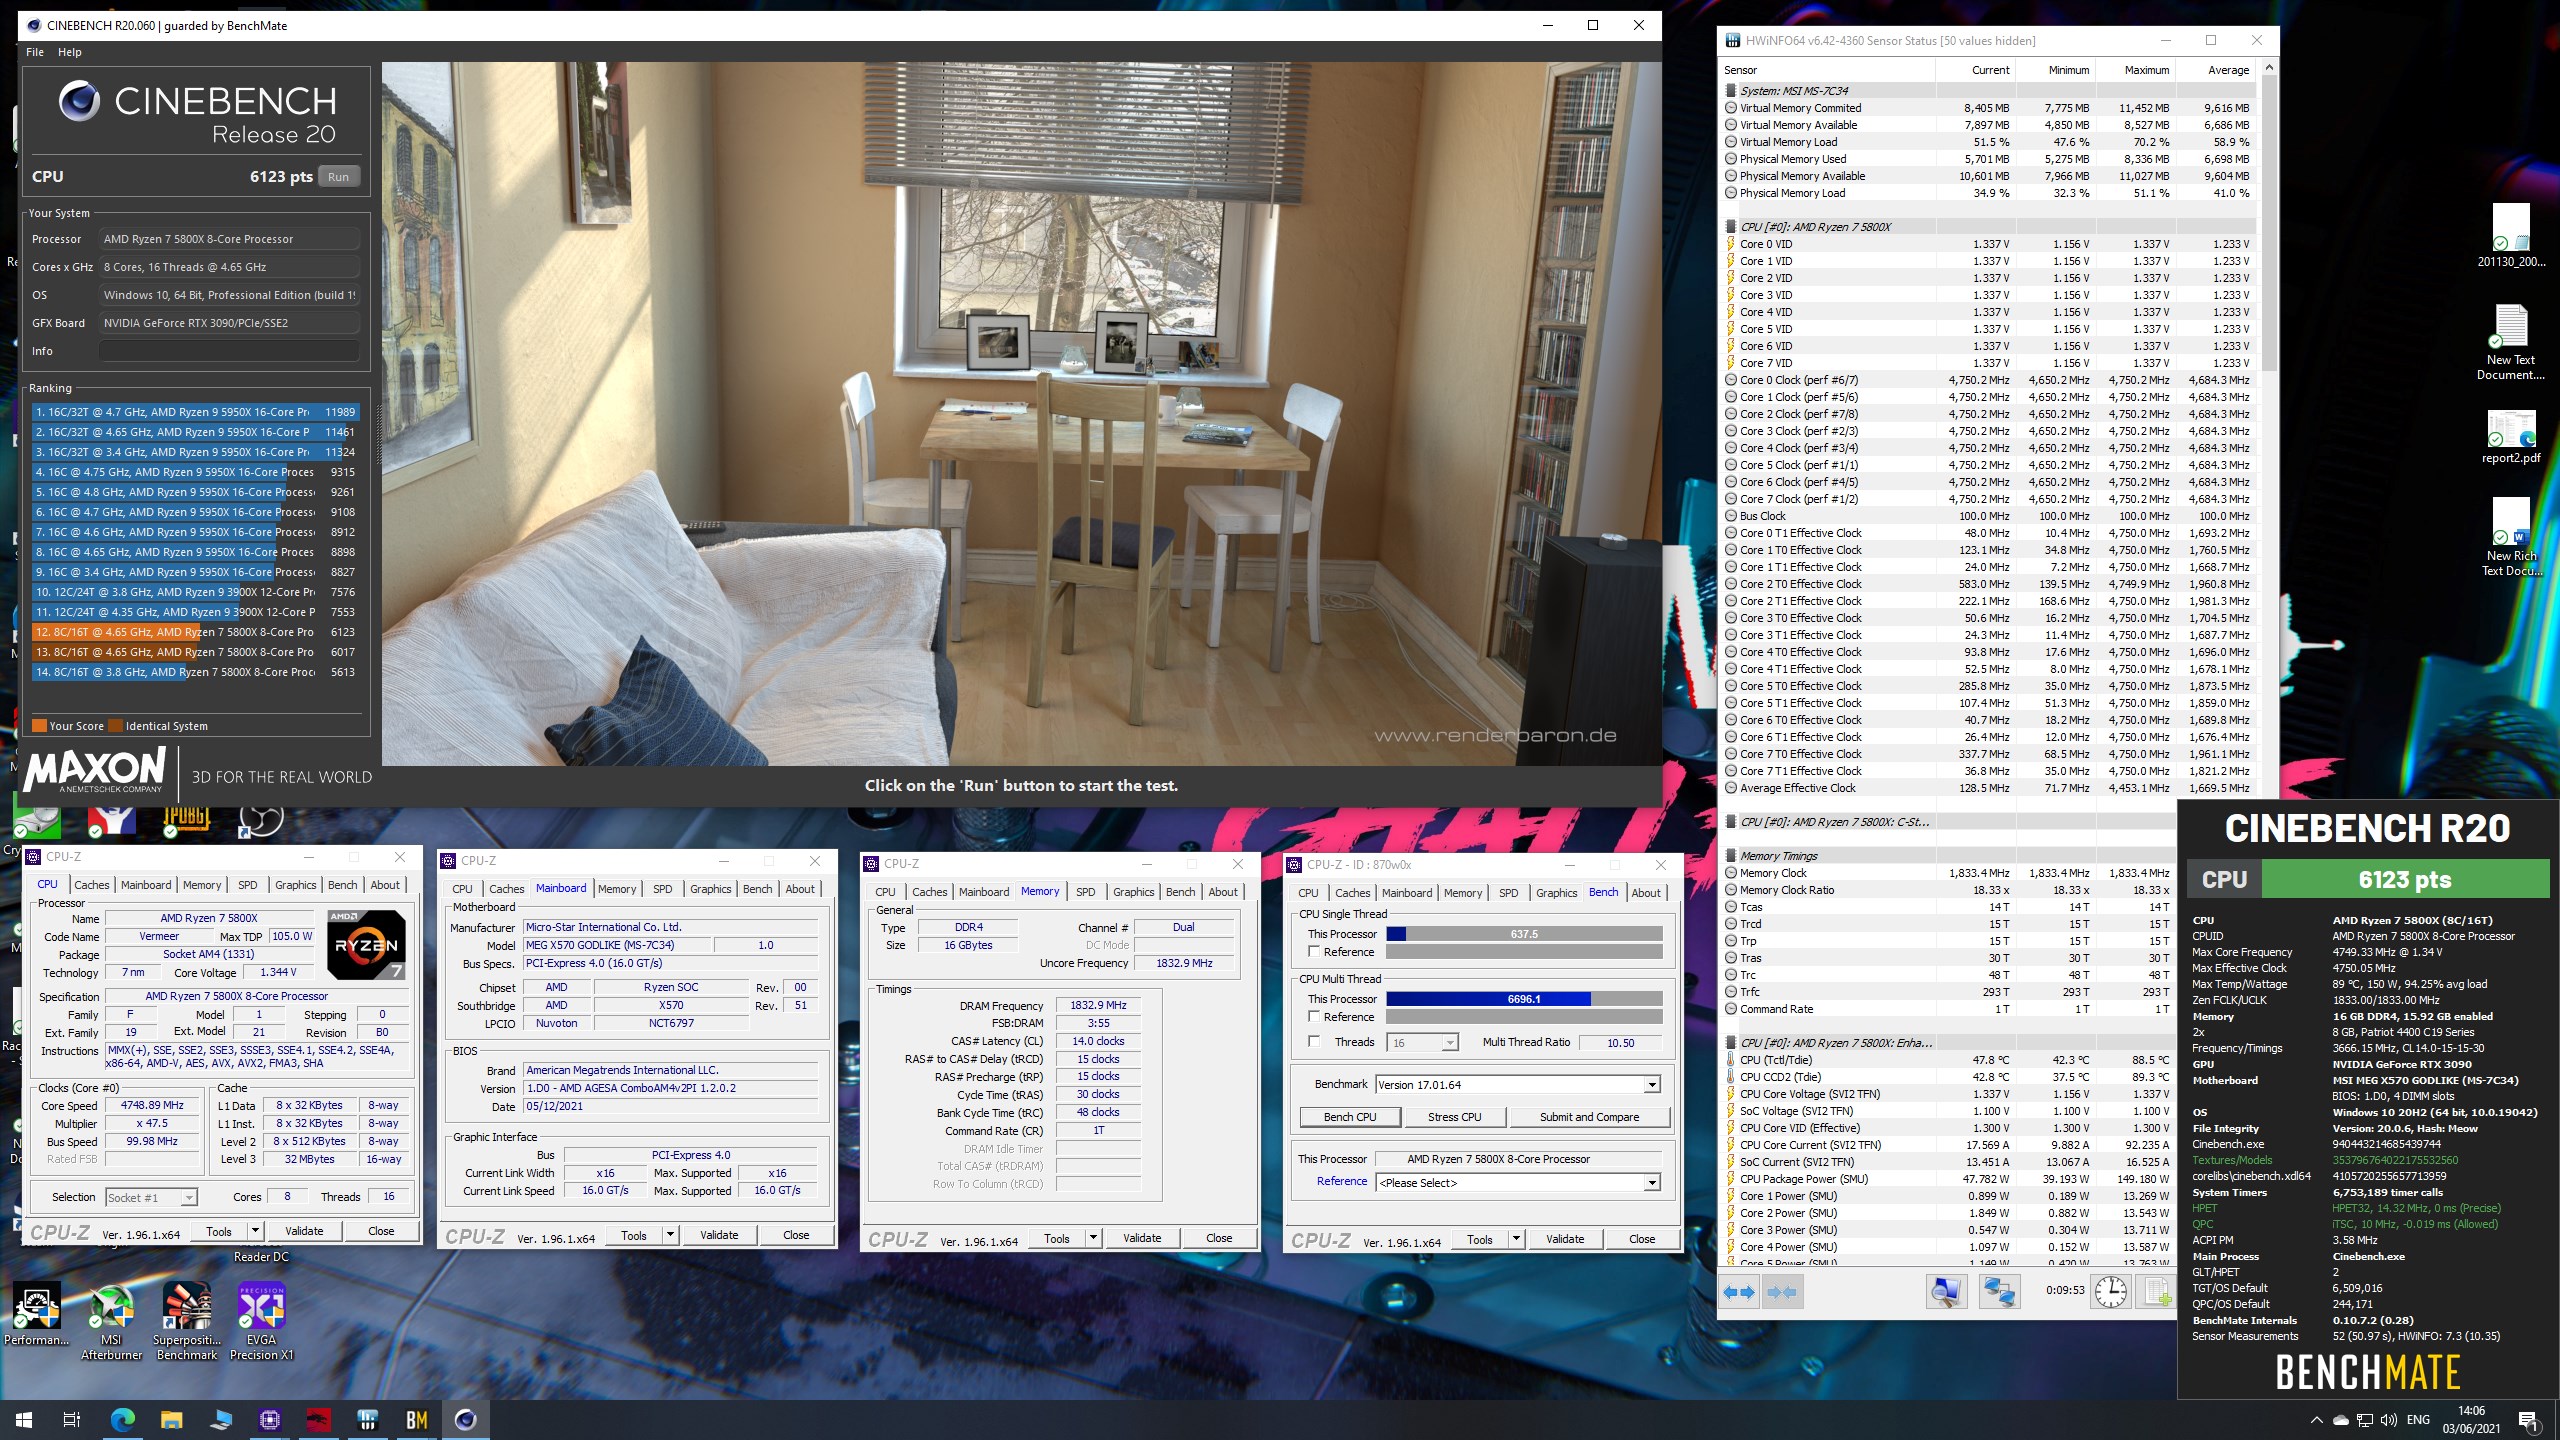This screenshot has height=1440, width=2560.
Task: Open Tools dropdown arrow in CPU-Z Memory window
Action: click(1093, 1238)
